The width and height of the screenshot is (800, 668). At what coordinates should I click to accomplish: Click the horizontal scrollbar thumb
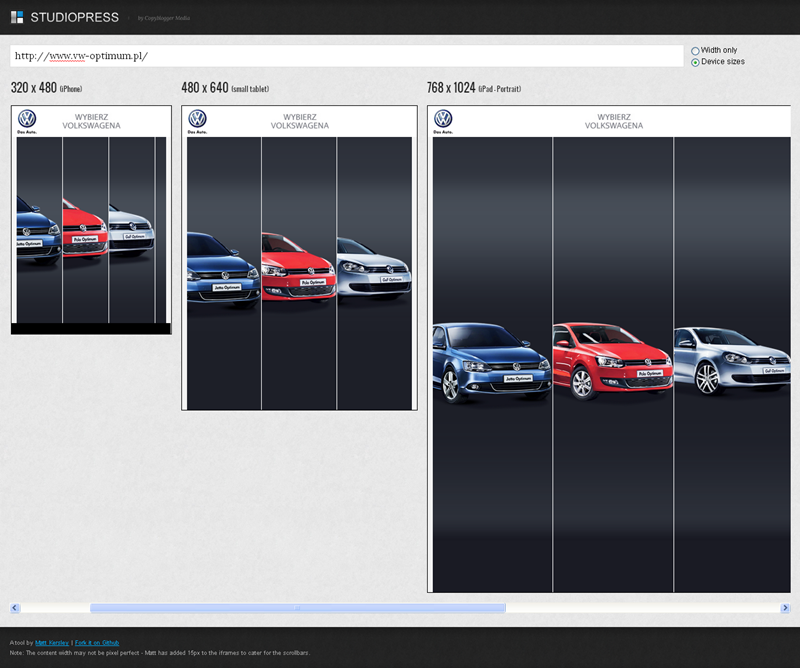tap(297, 608)
